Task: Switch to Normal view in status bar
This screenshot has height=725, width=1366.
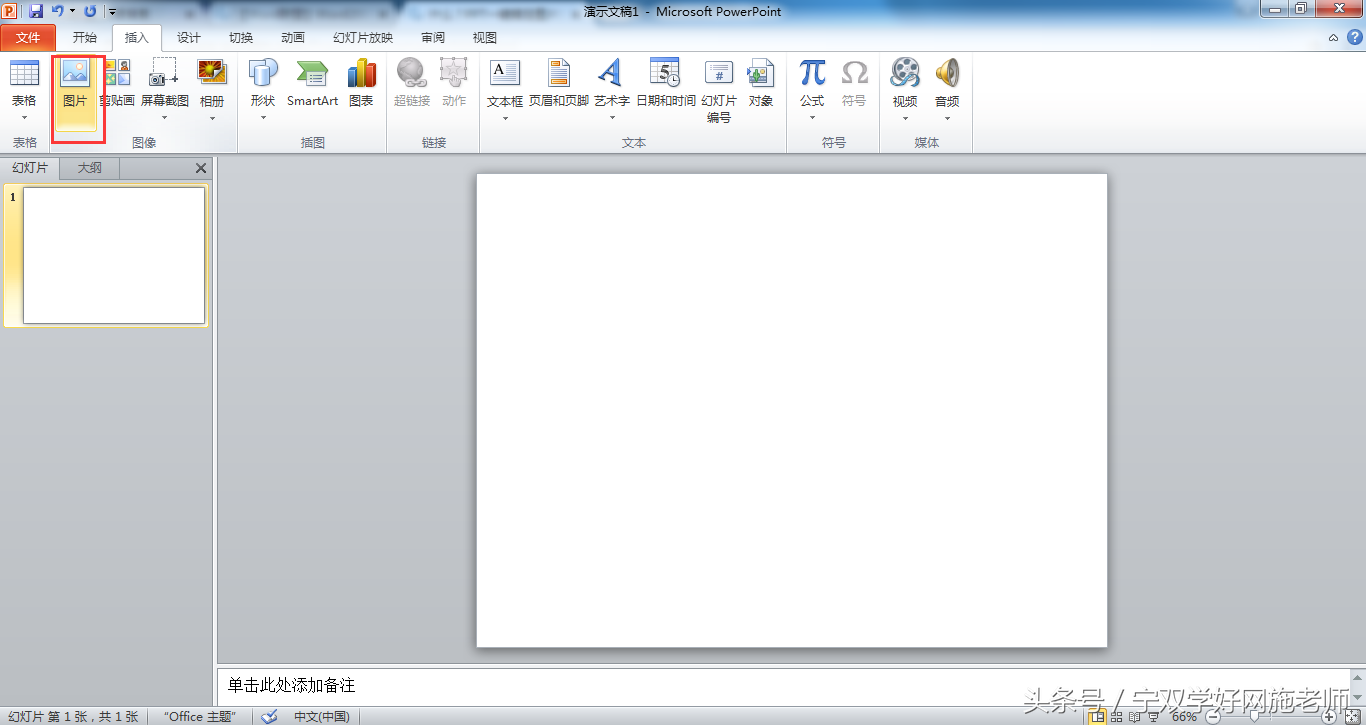Action: point(1098,716)
